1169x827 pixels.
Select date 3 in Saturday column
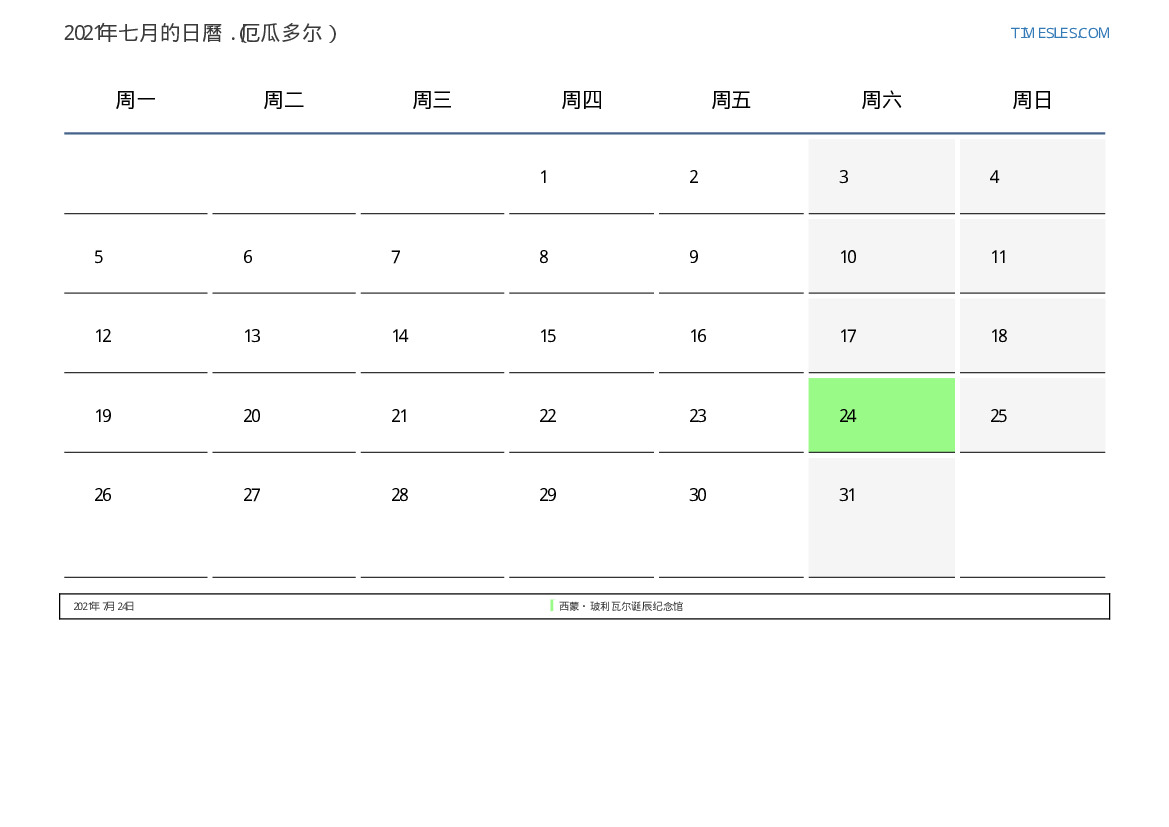pos(844,177)
